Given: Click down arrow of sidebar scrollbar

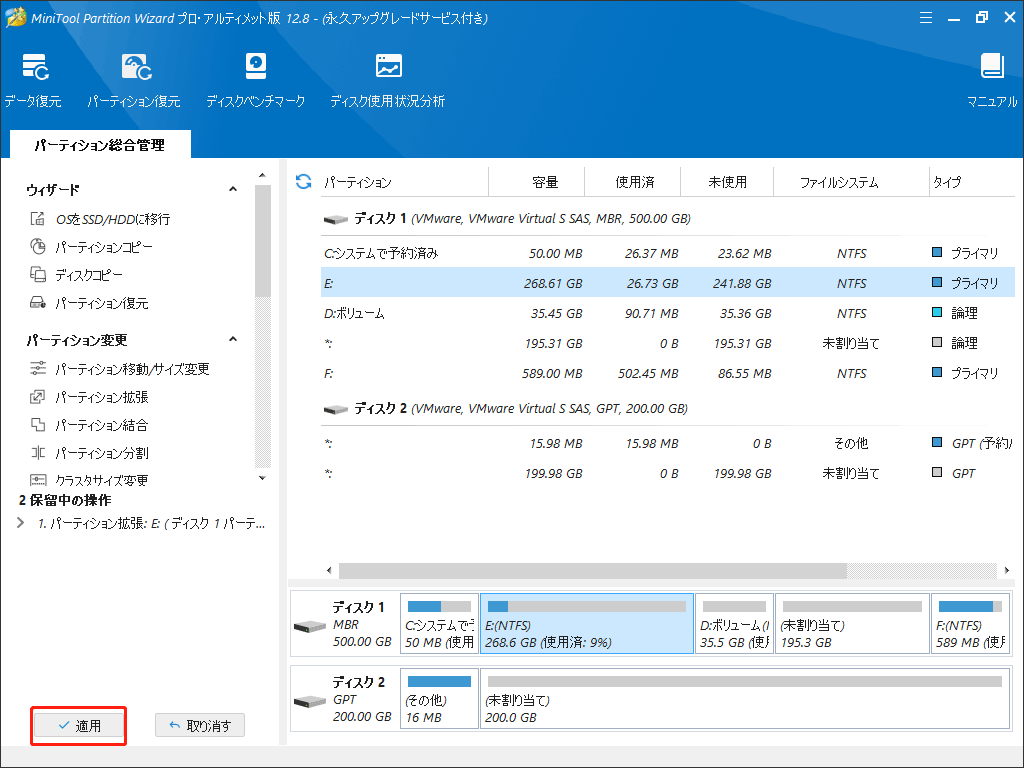Looking at the screenshot, I should click(x=263, y=479).
